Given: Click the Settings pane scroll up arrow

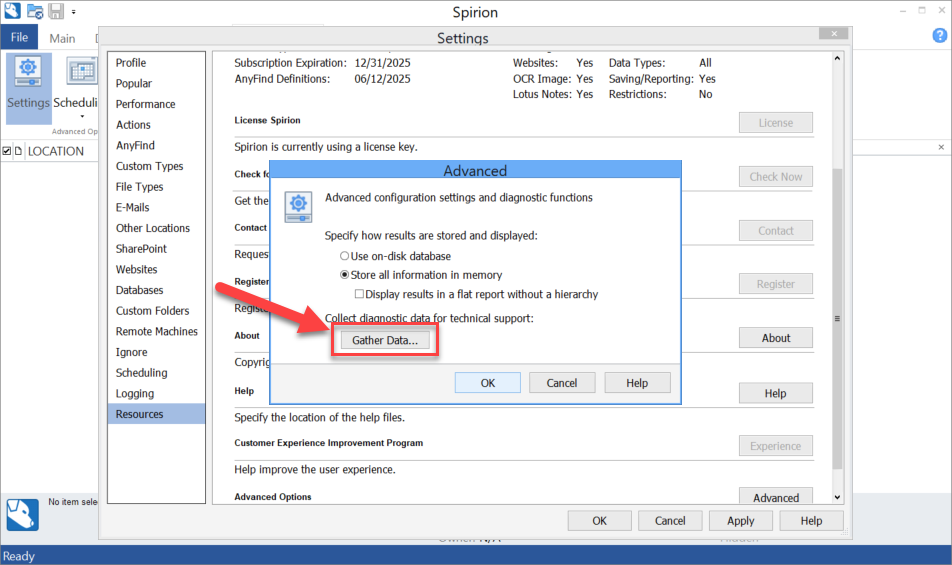Looking at the screenshot, I should point(837,58).
